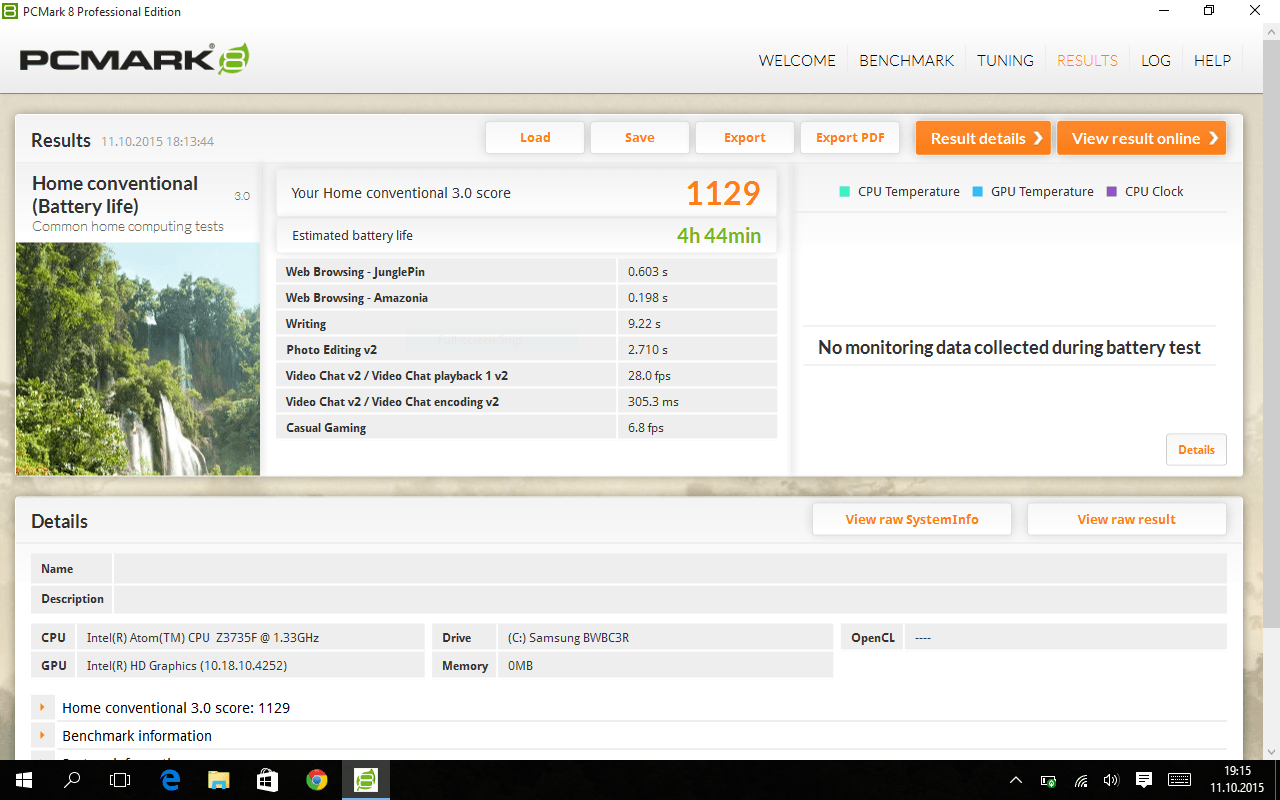
Task: Click the score value 1129
Action: pyautogui.click(x=723, y=193)
